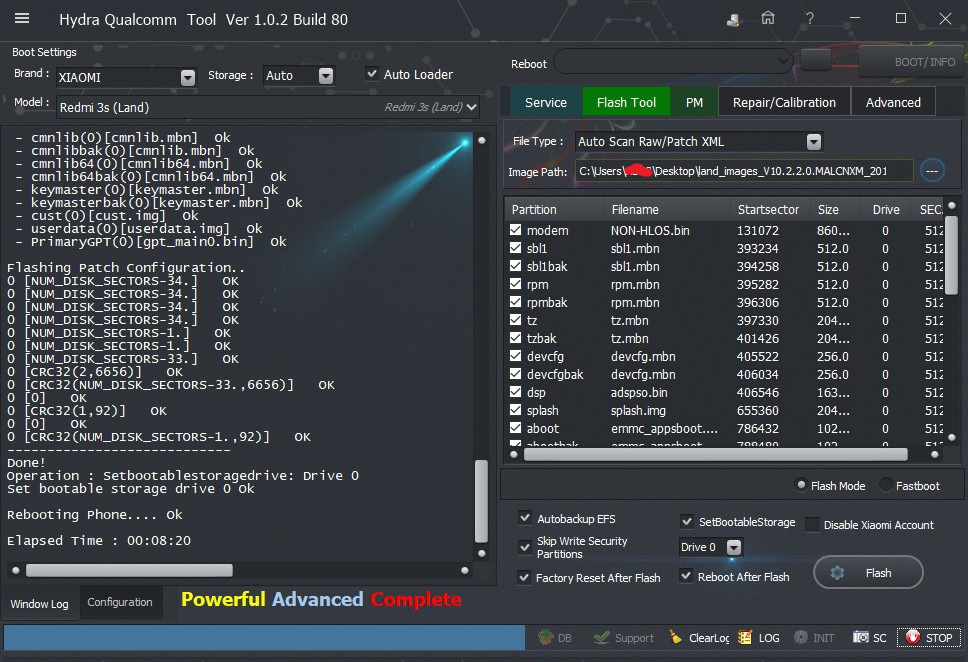Click the home icon in the title bar
968x662 pixels.
point(767,18)
